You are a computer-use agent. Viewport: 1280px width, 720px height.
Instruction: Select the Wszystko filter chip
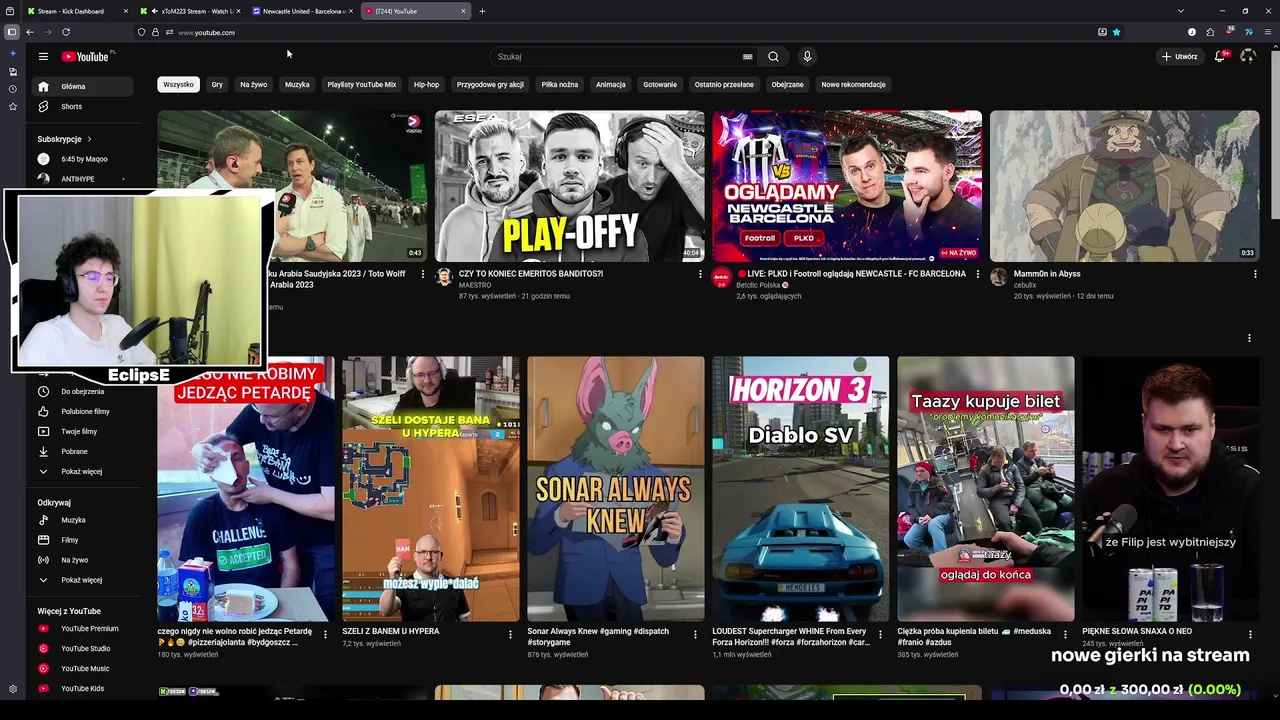tap(178, 85)
